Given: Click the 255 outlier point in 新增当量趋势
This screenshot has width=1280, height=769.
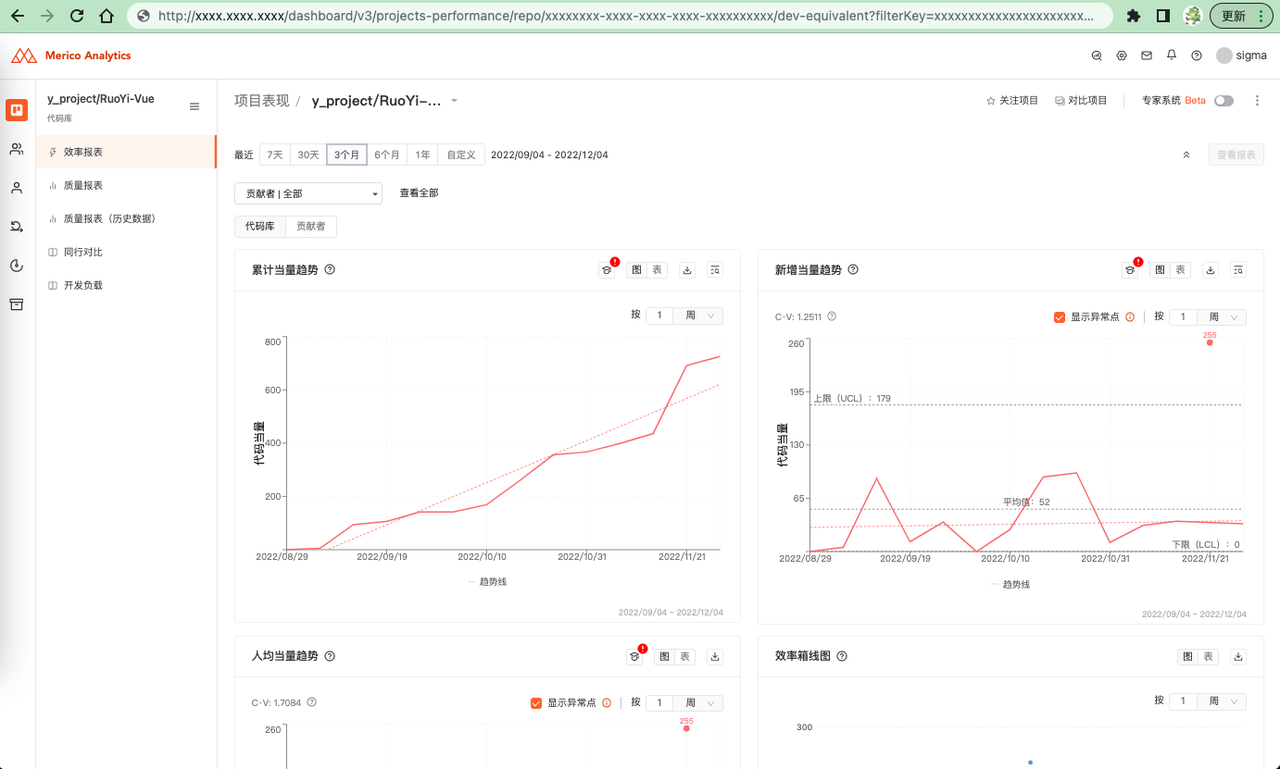Looking at the screenshot, I should (x=1210, y=343).
